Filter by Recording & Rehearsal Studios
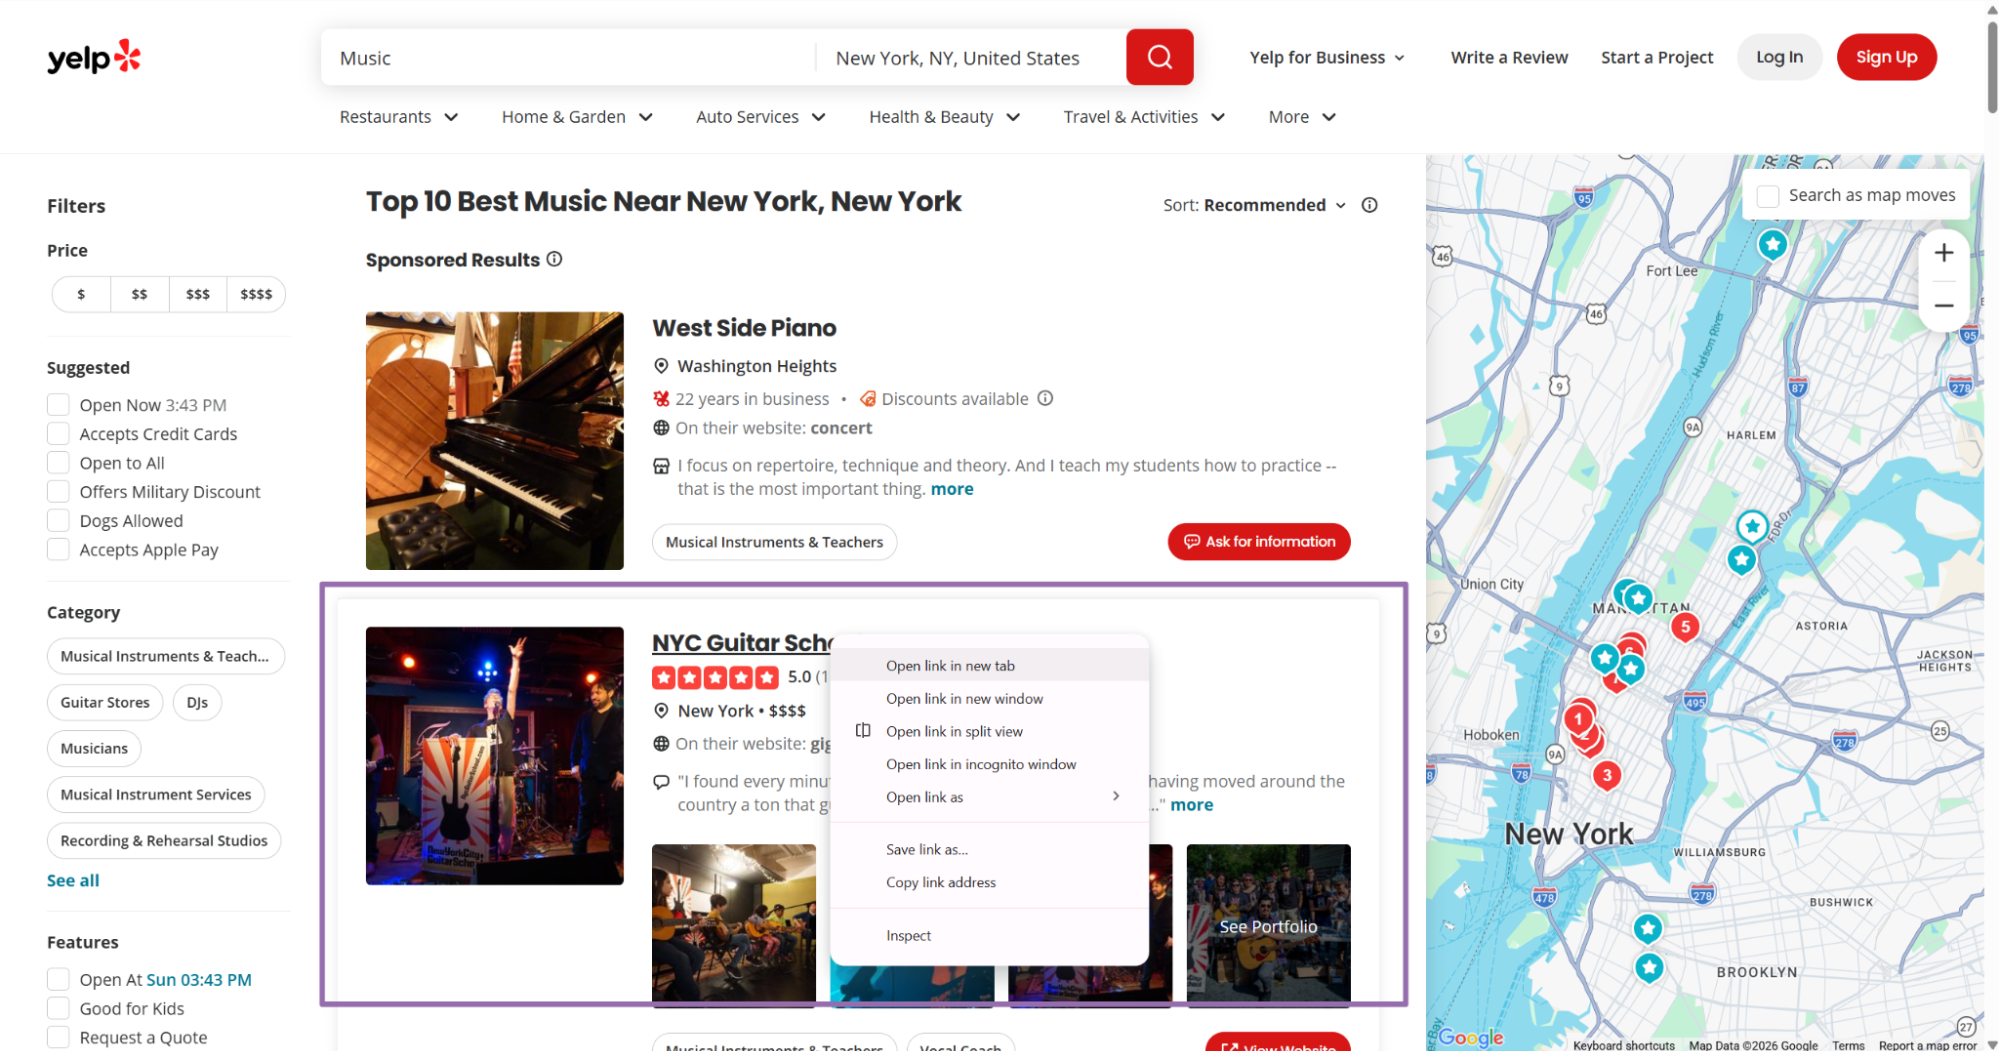1999x1052 pixels. tap(164, 840)
